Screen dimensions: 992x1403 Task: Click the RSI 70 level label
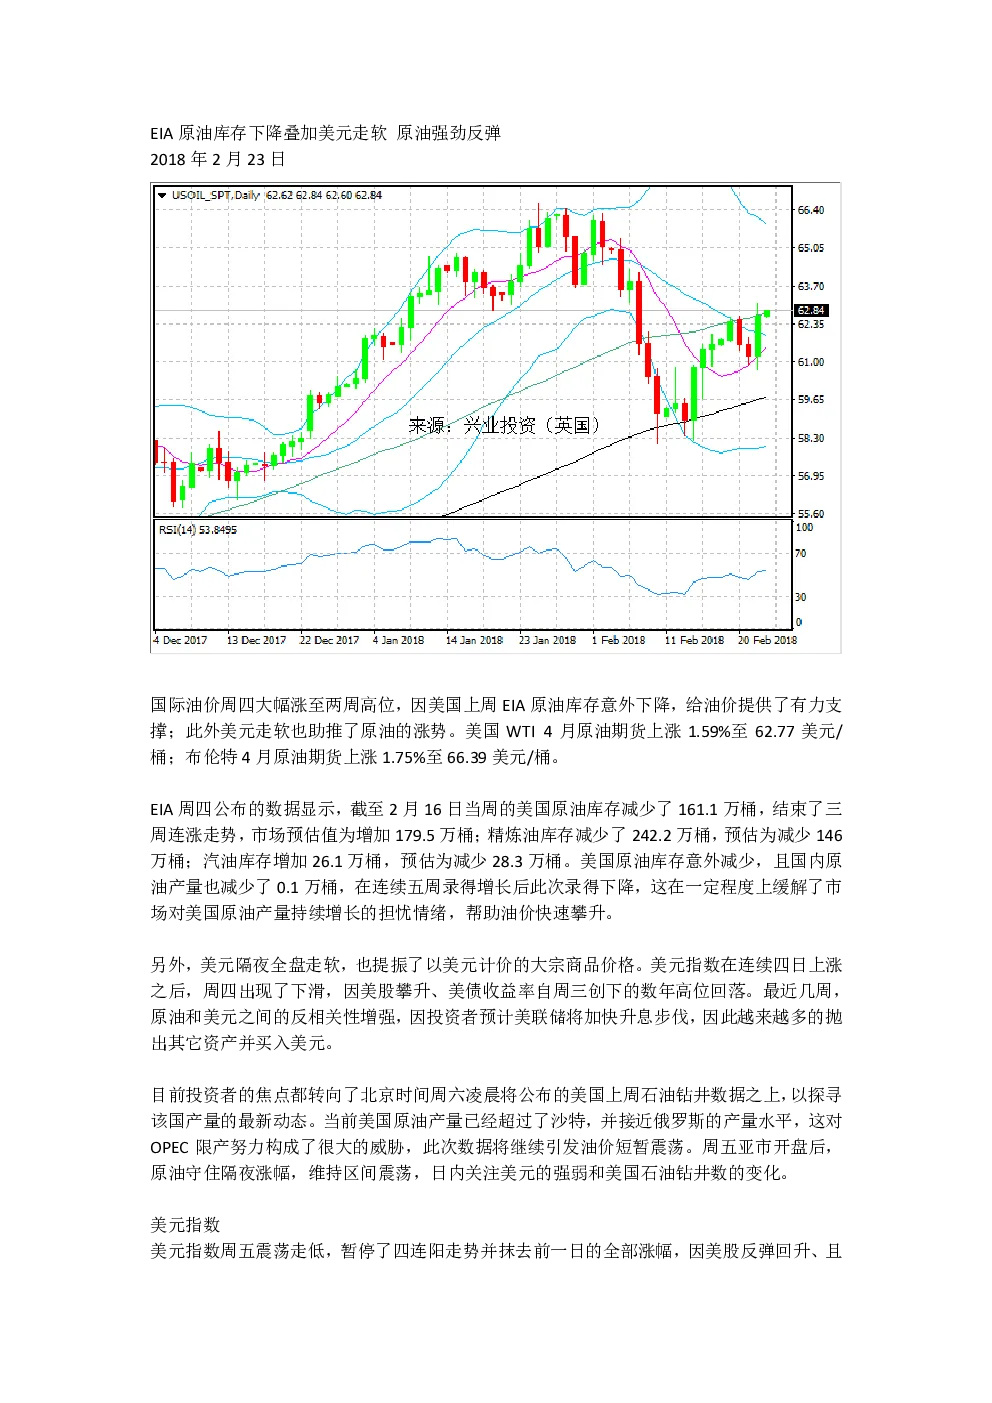click(x=800, y=553)
